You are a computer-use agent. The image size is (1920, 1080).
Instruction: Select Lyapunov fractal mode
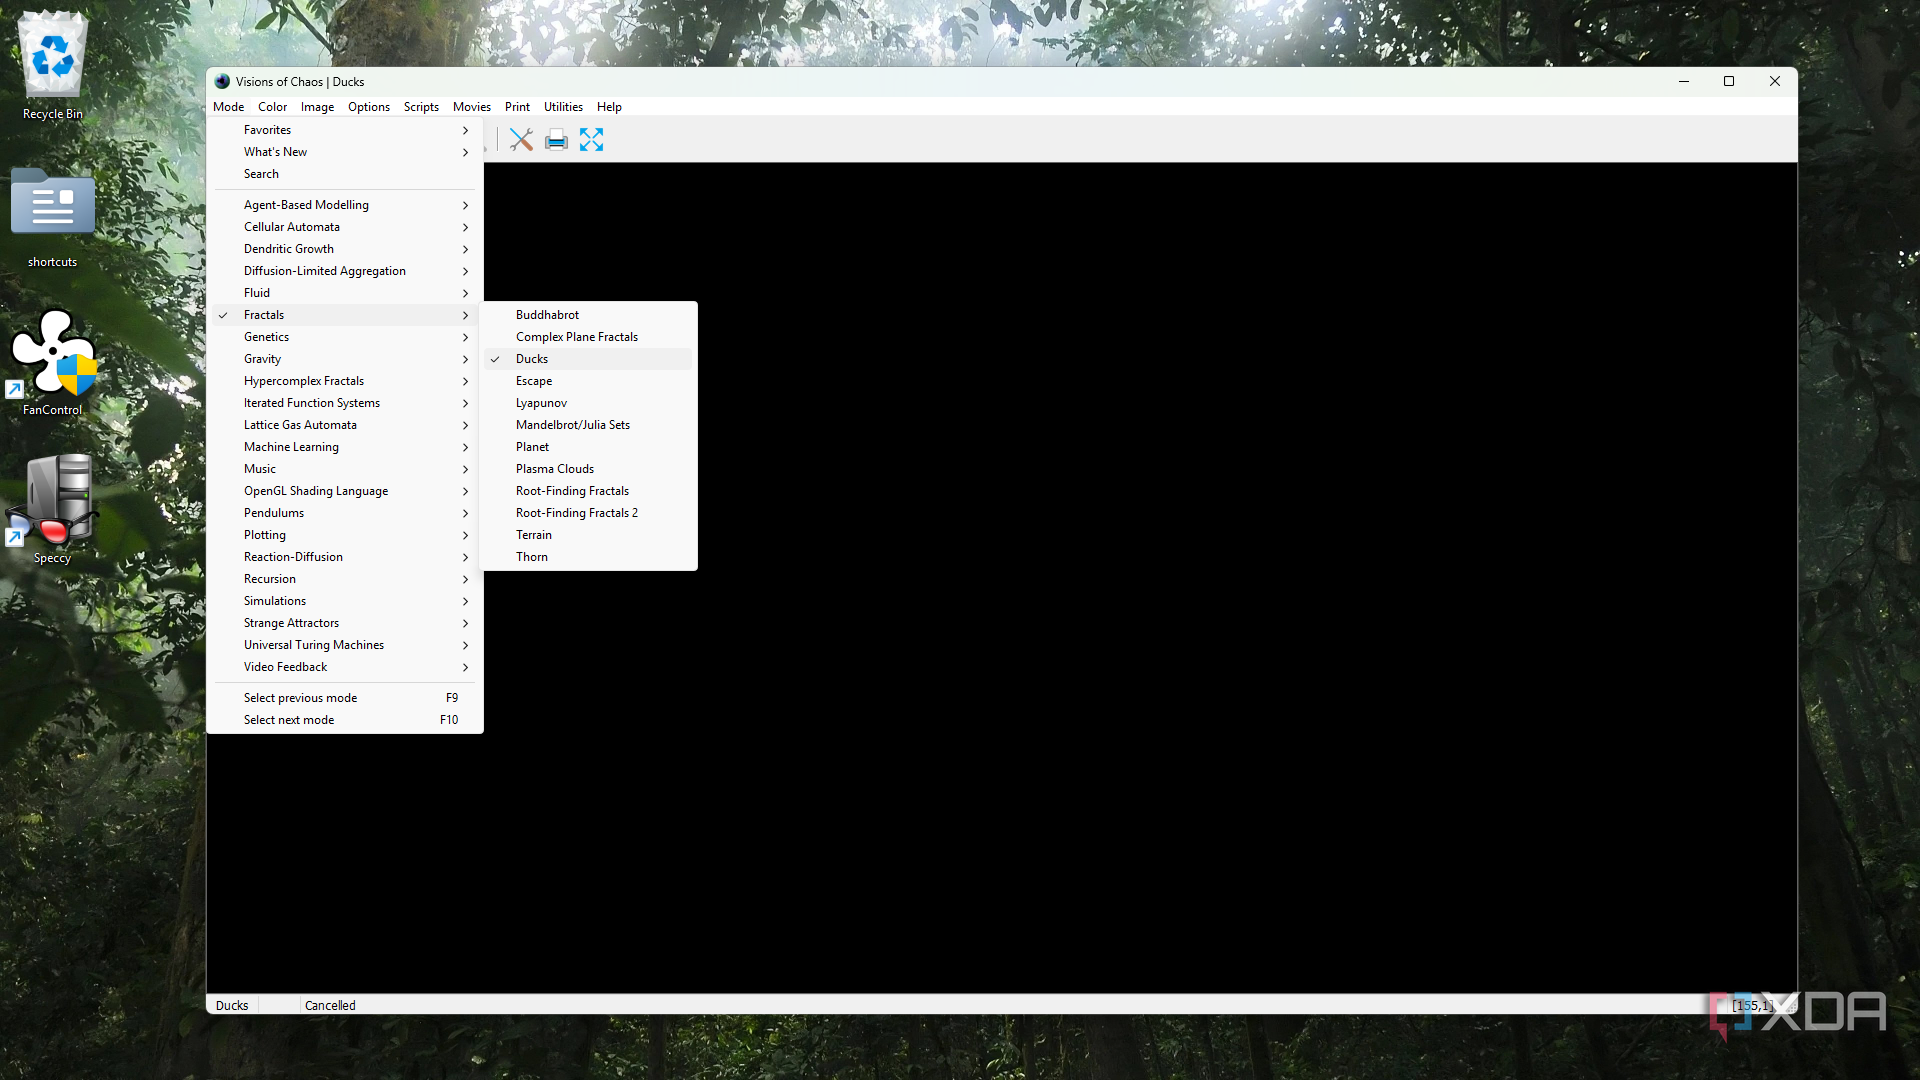point(588,403)
